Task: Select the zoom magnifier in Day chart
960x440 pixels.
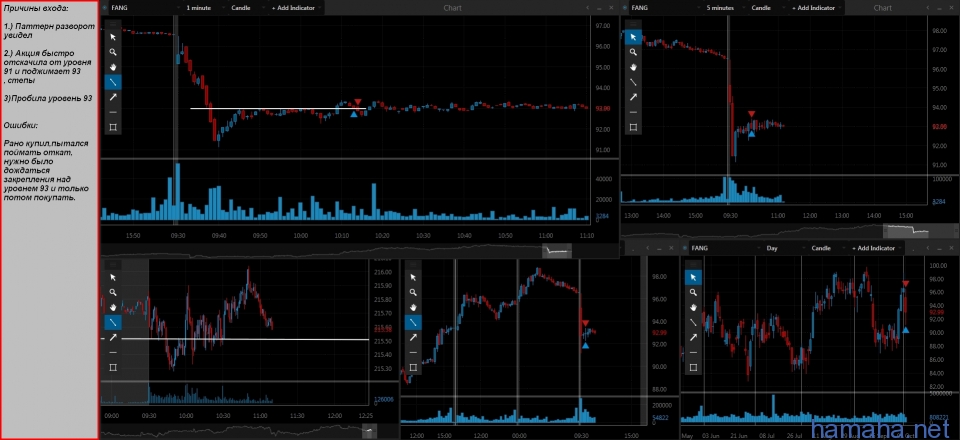Action: pyautogui.click(x=693, y=292)
